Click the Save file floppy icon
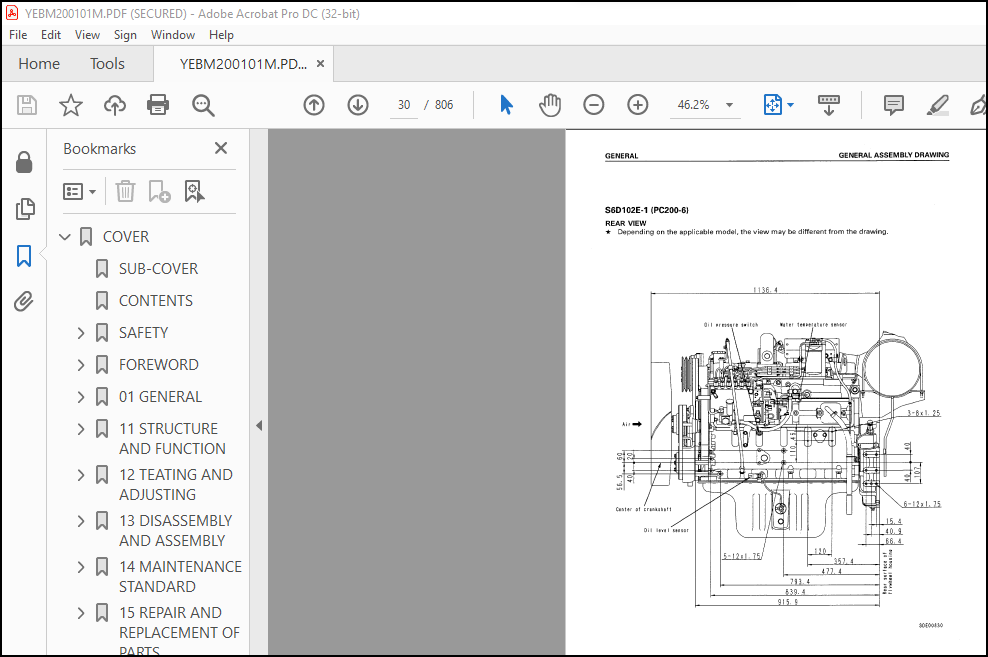Viewport: 988px width, 657px height. (26, 105)
